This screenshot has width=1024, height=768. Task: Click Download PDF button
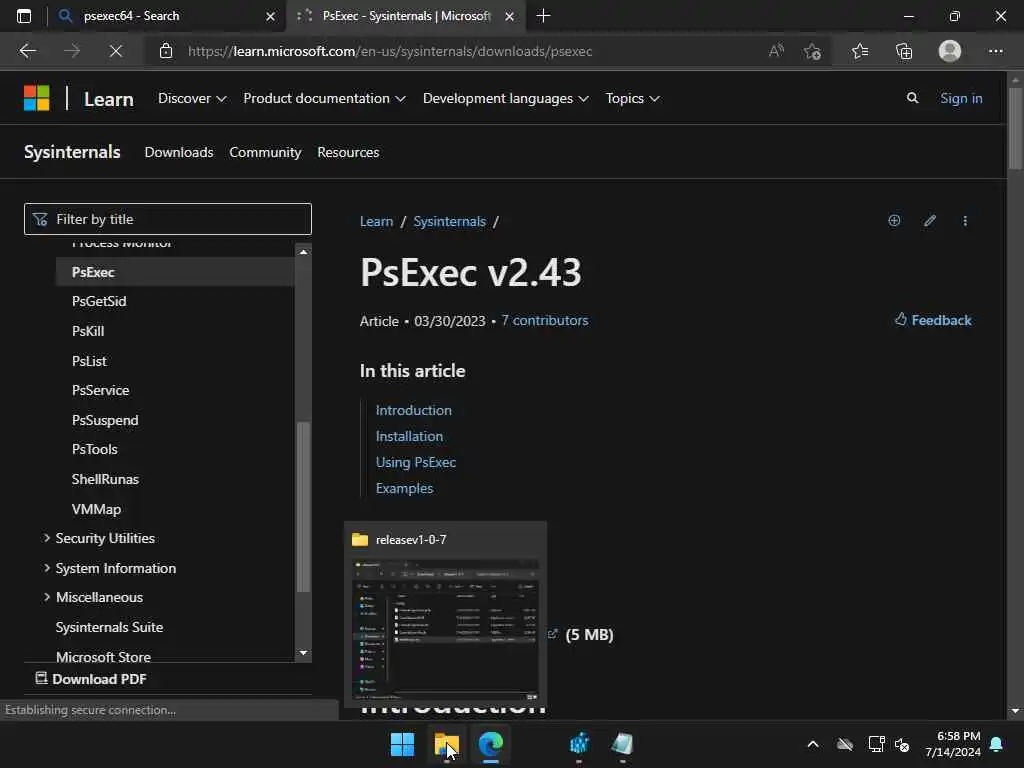click(x=91, y=679)
